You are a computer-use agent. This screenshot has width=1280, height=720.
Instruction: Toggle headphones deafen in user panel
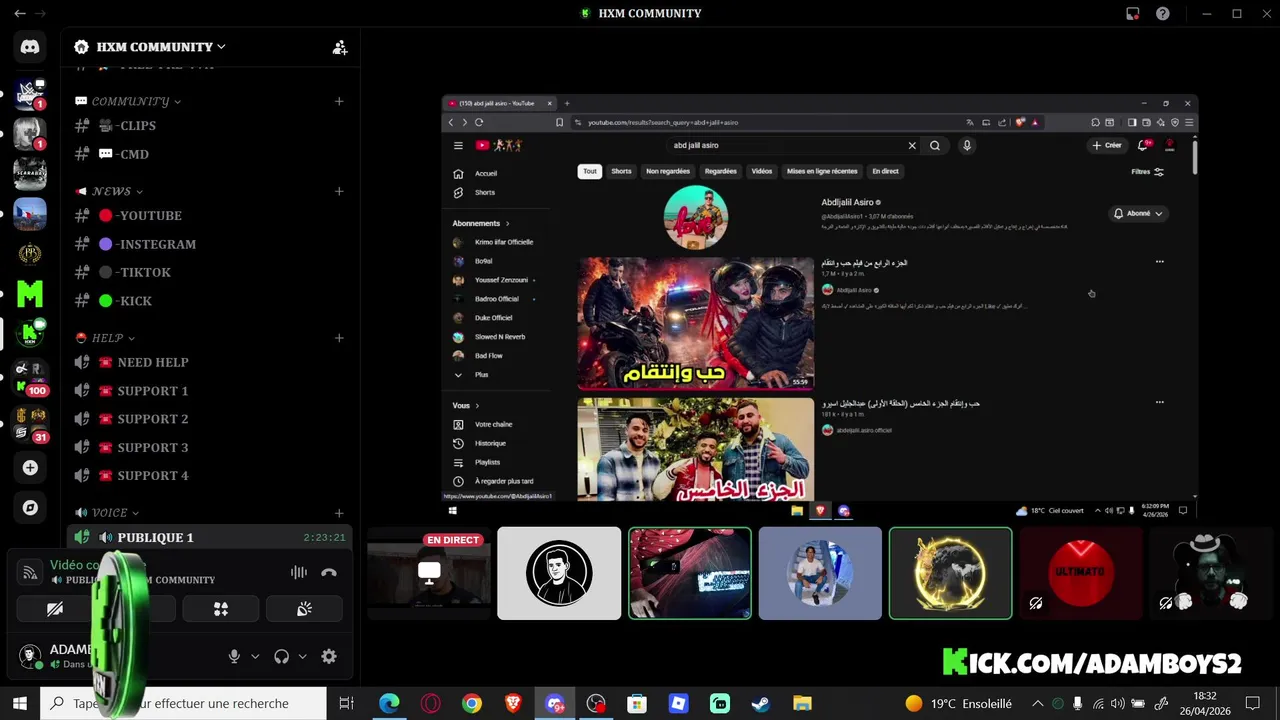(x=282, y=656)
